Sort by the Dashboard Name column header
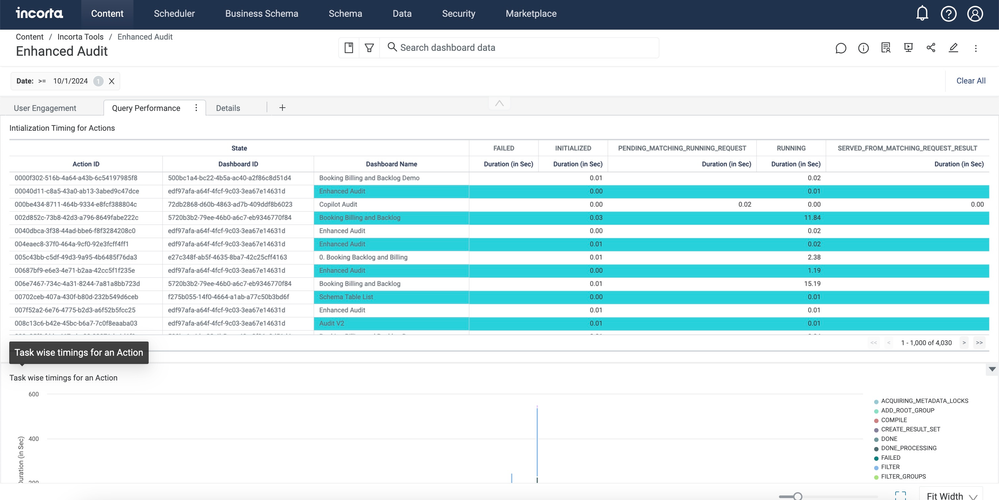The width and height of the screenshot is (999, 500). [391, 164]
